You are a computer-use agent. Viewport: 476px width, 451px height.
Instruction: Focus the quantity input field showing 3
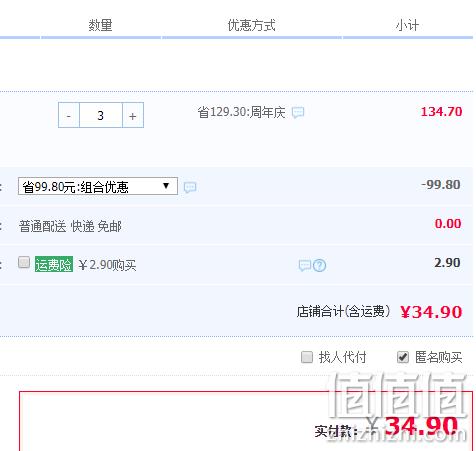tap(101, 115)
